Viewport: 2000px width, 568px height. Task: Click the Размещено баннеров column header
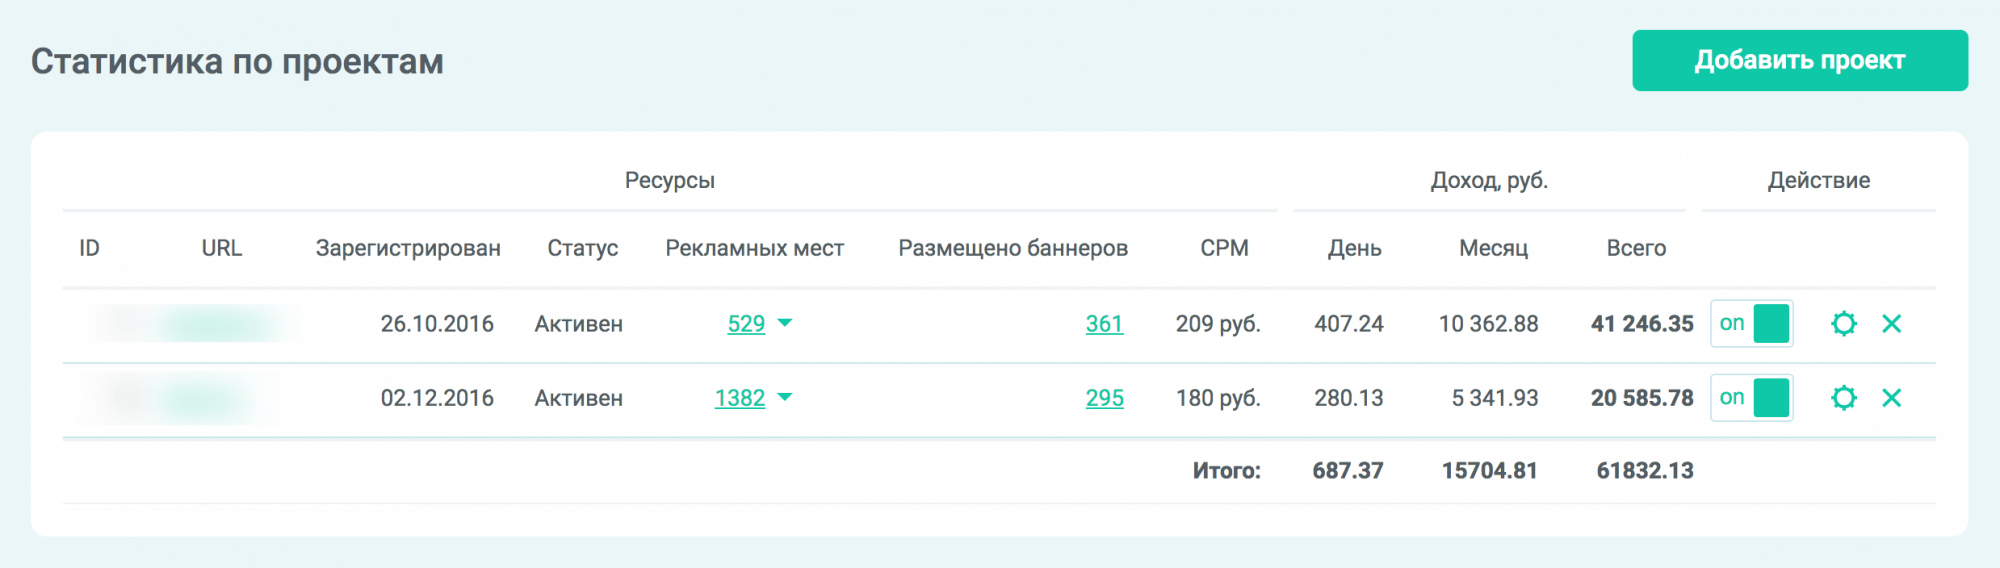[x=1012, y=248]
